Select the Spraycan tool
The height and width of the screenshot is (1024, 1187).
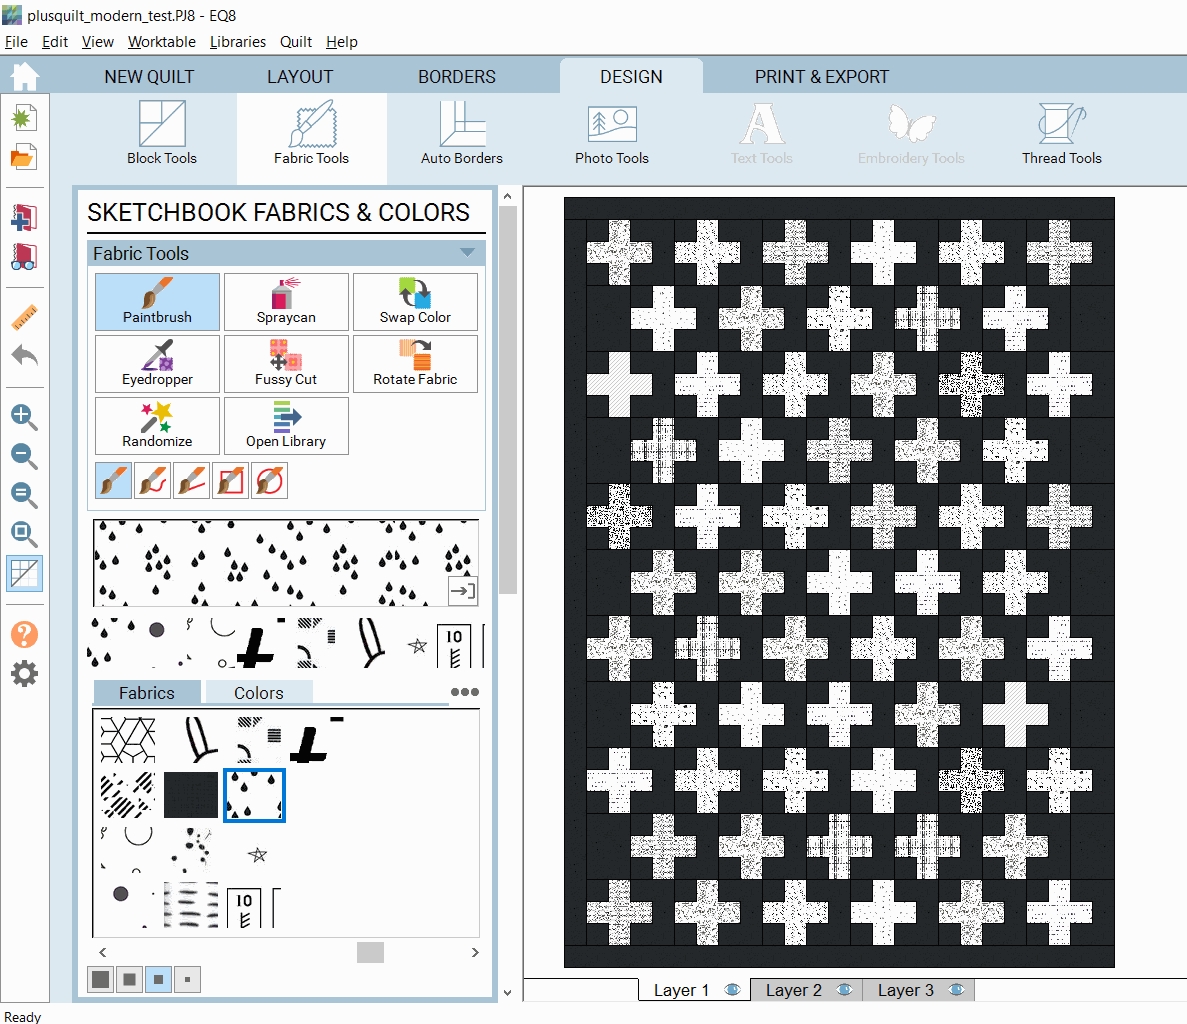click(286, 301)
